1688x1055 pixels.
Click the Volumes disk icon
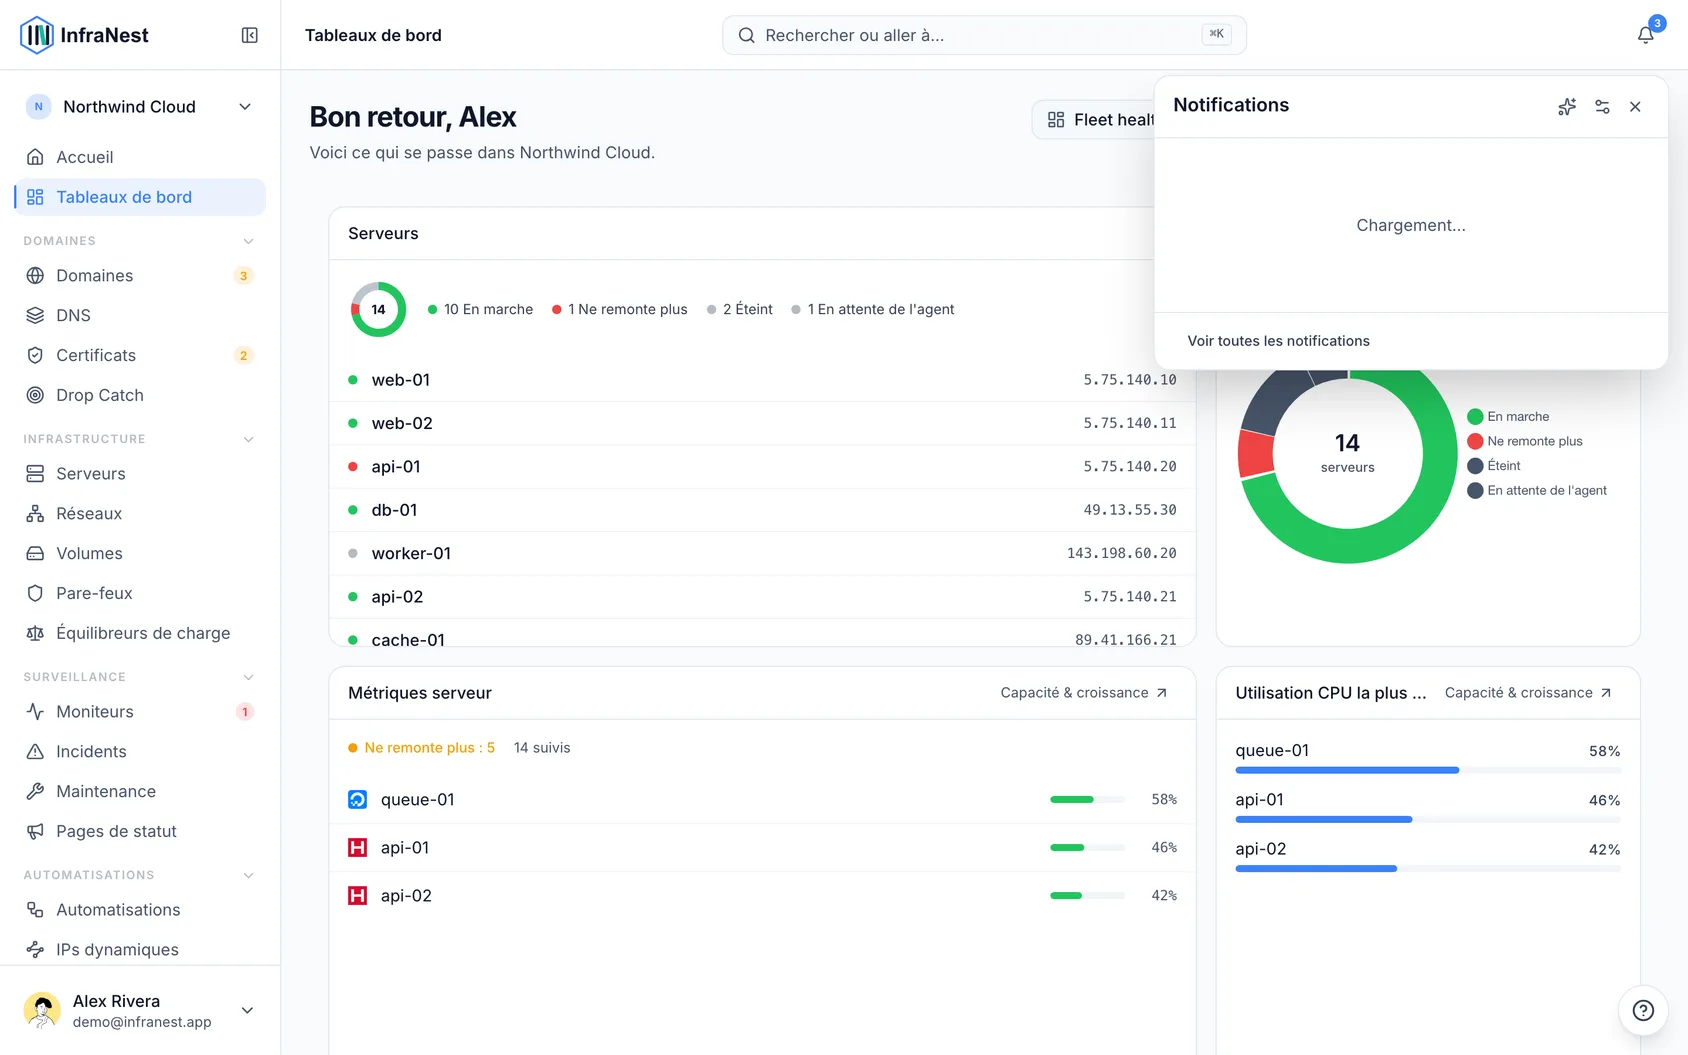[x=35, y=553]
